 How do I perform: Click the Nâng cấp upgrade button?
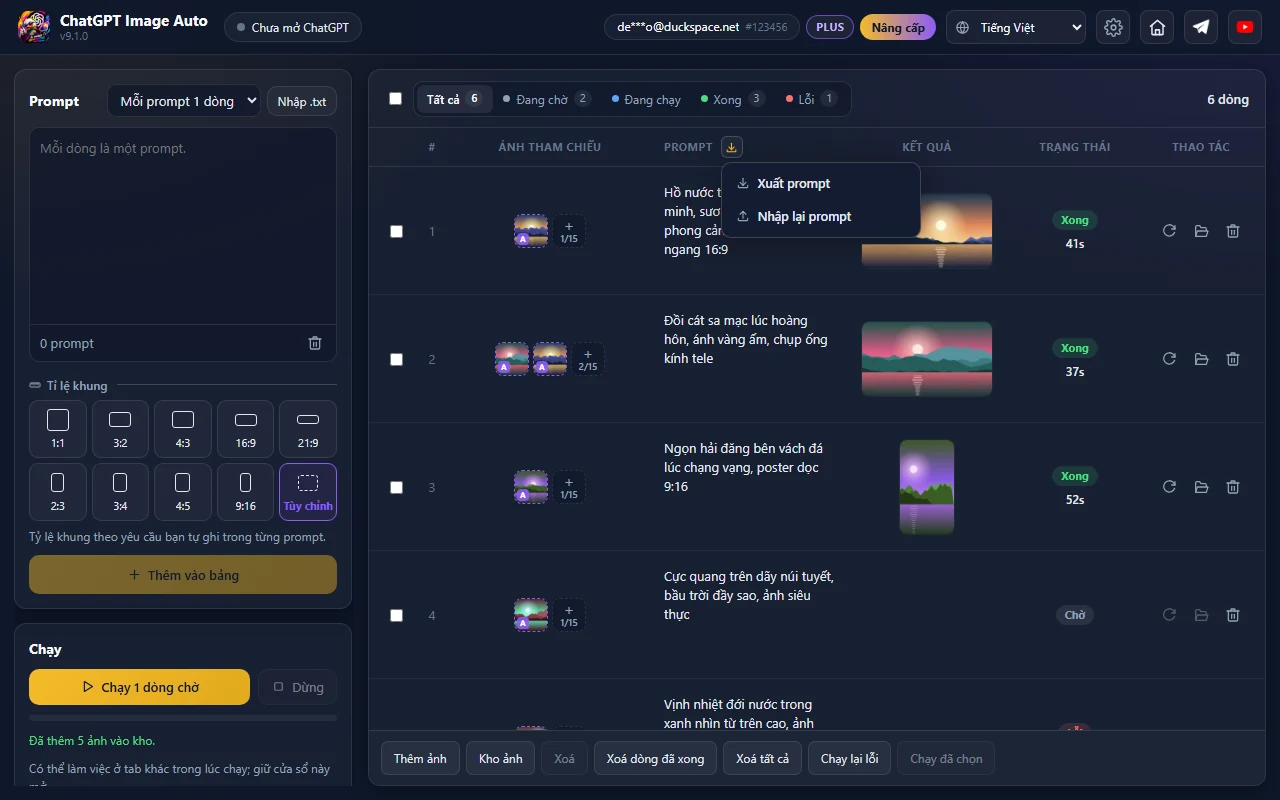point(898,28)
